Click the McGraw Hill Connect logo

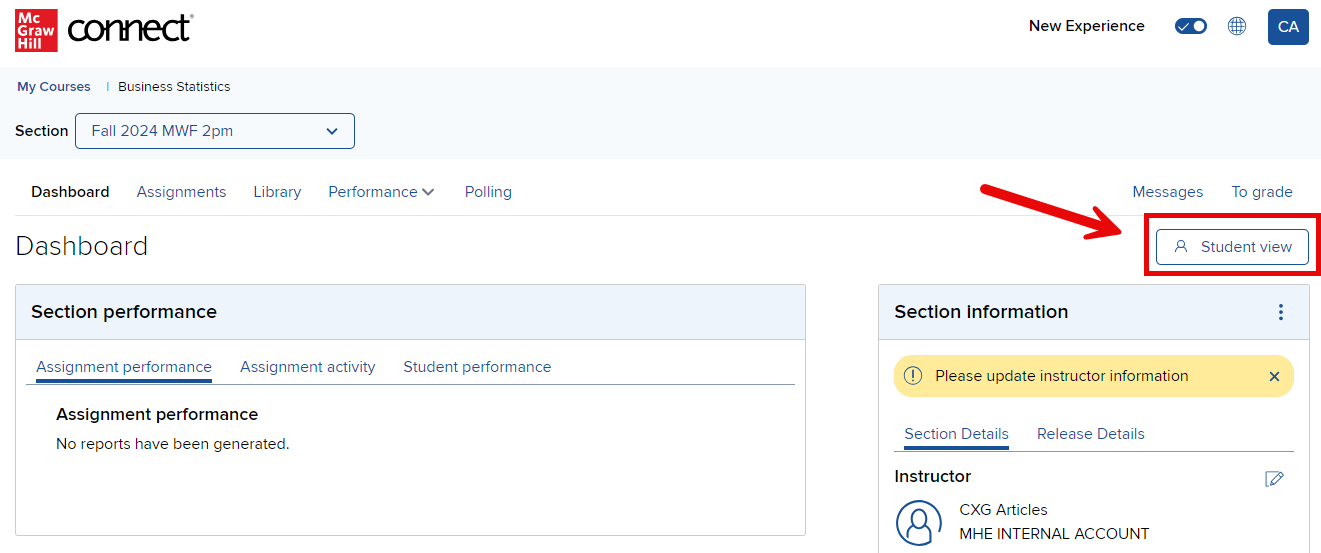click(x=103, y=29)
